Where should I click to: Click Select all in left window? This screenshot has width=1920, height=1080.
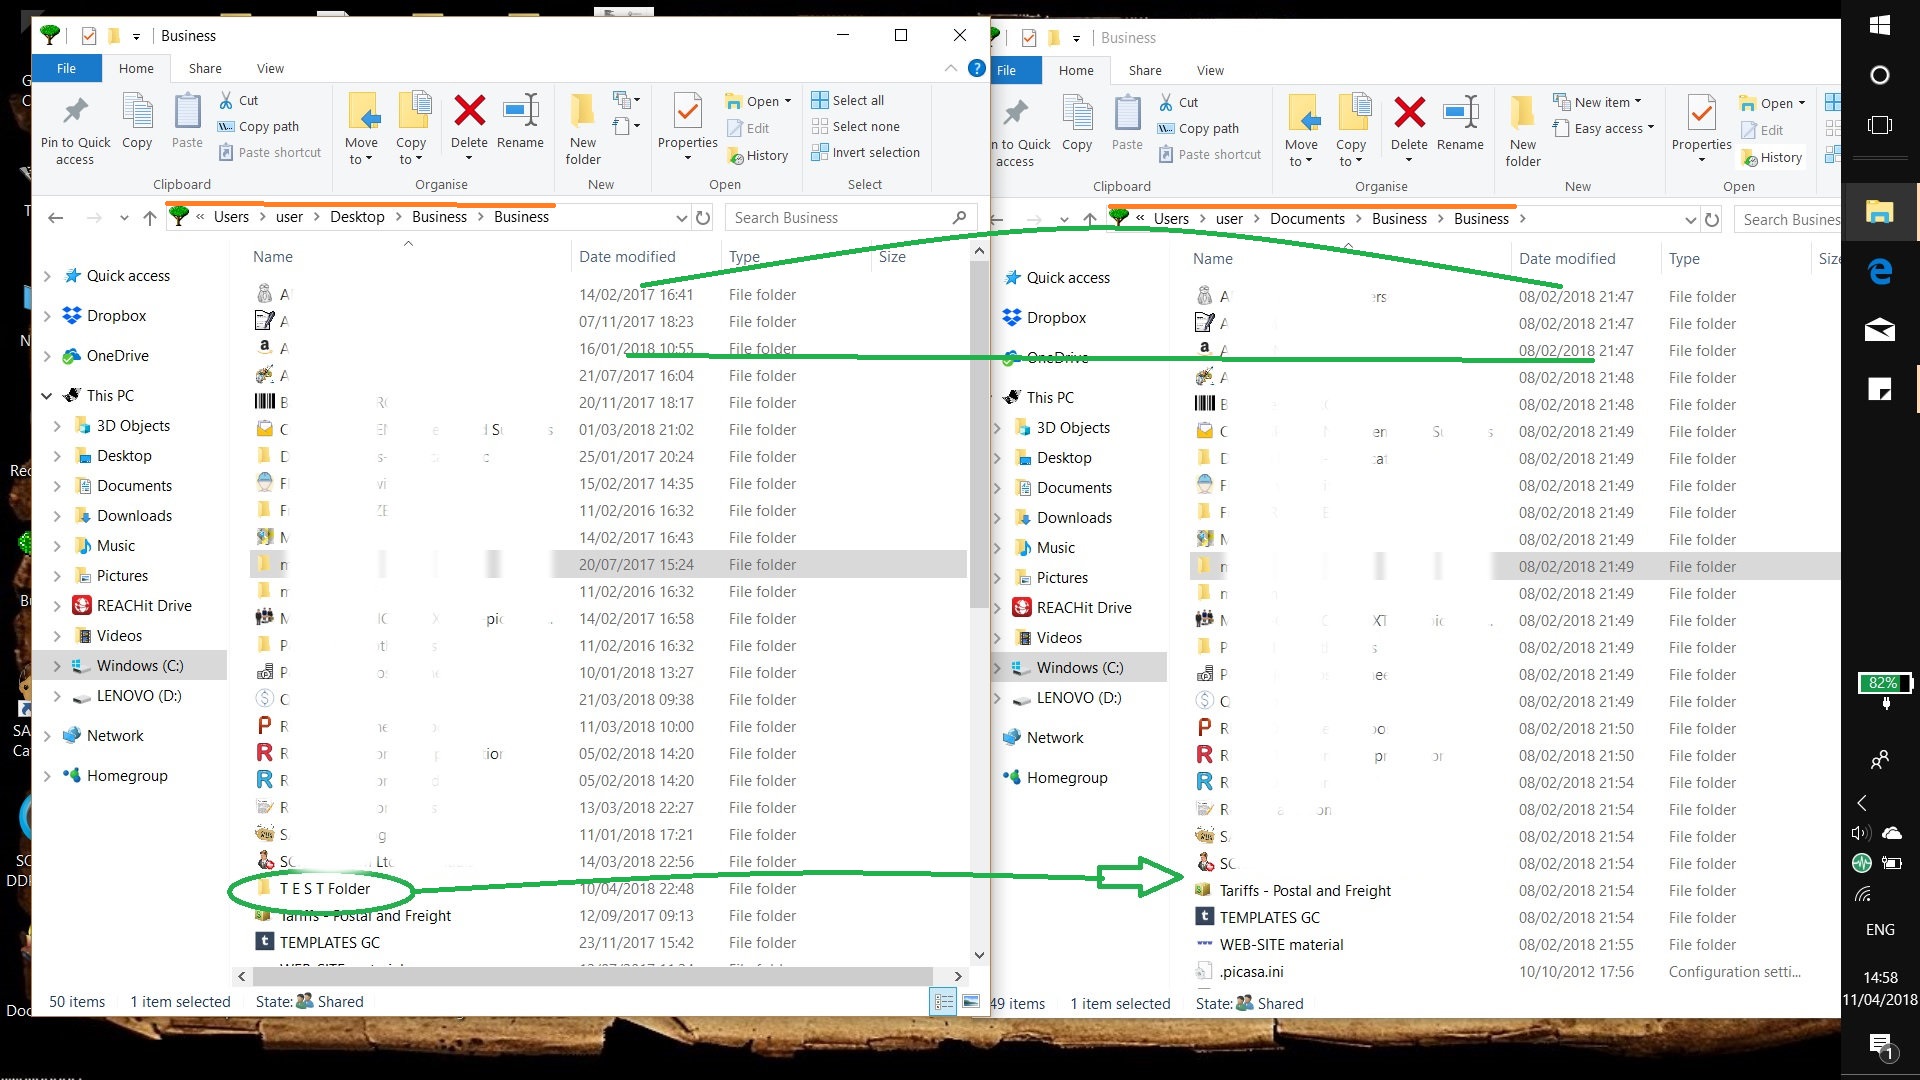pos(848,100)
